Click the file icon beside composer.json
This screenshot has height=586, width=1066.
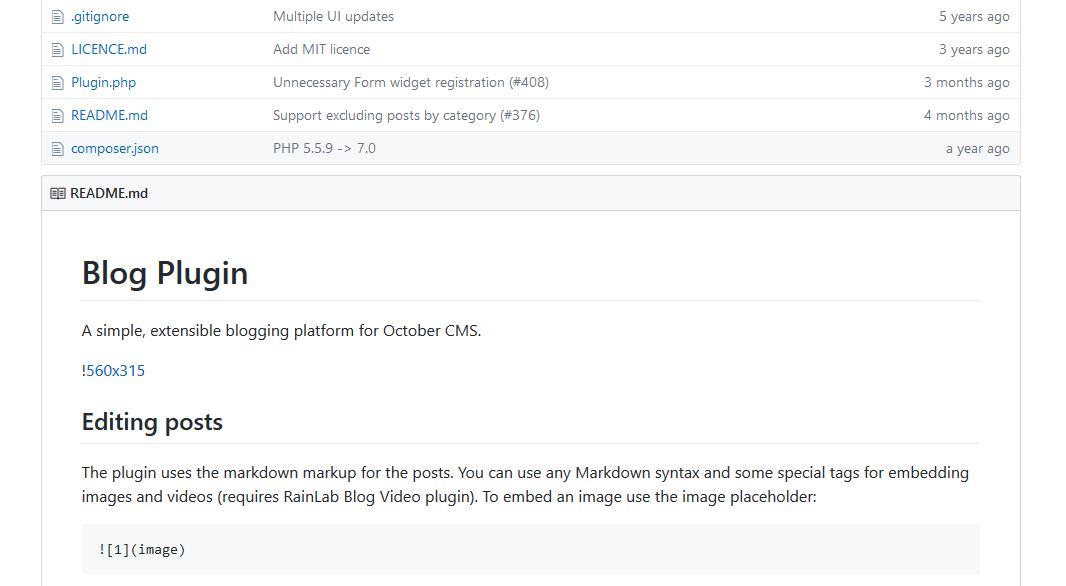tap(57, 148)
